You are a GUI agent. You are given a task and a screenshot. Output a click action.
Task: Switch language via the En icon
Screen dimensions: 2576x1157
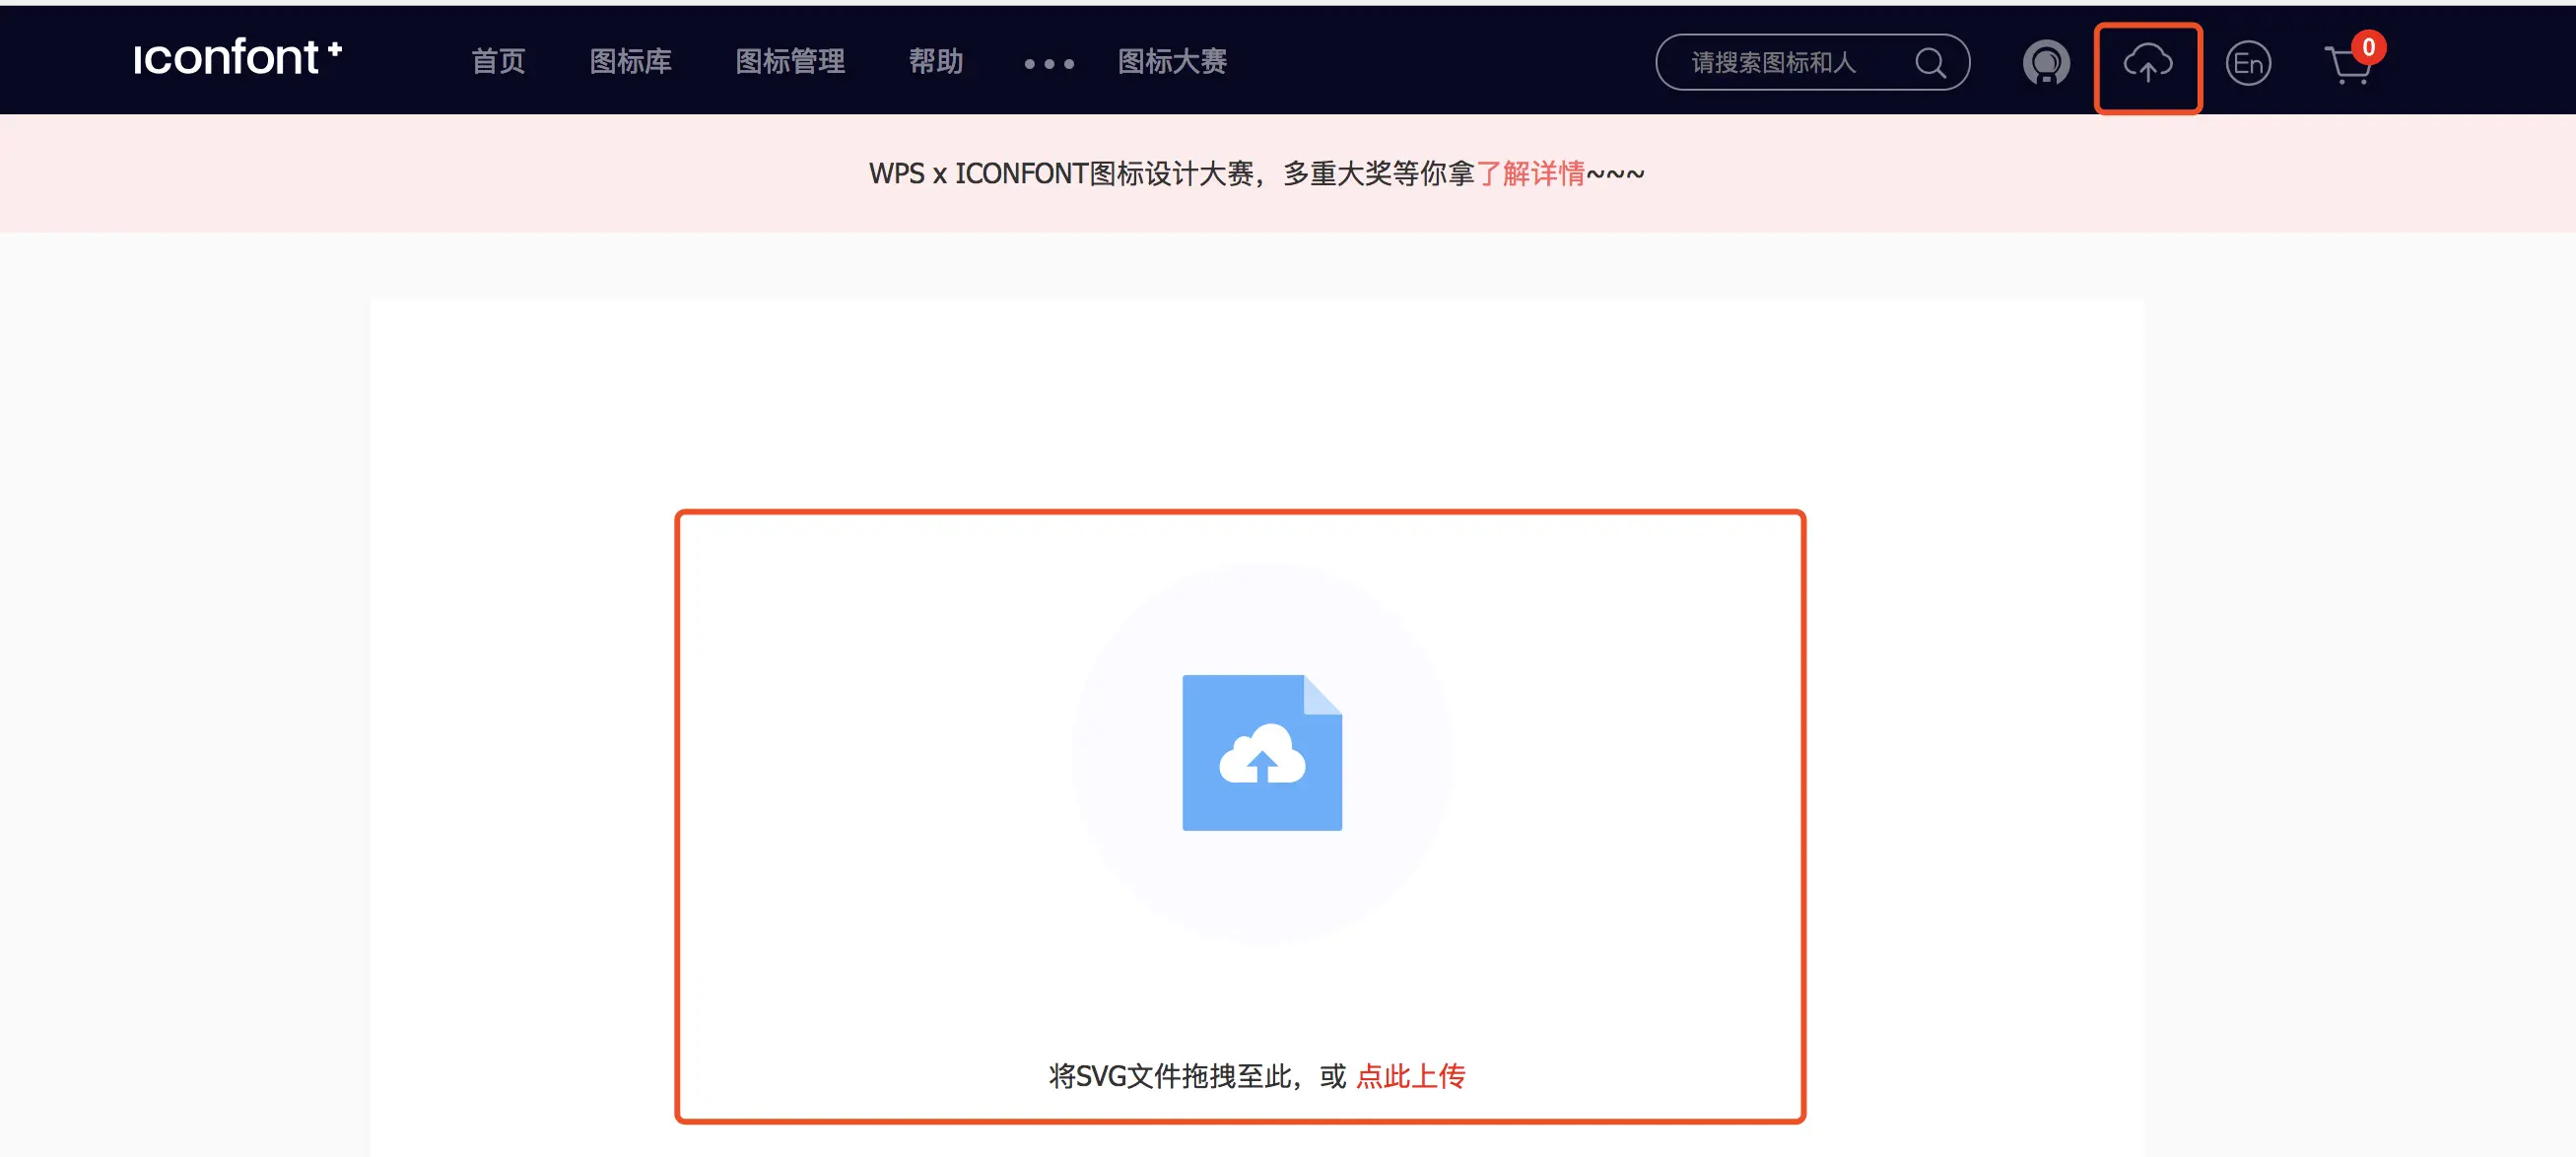click(2248, 62)
